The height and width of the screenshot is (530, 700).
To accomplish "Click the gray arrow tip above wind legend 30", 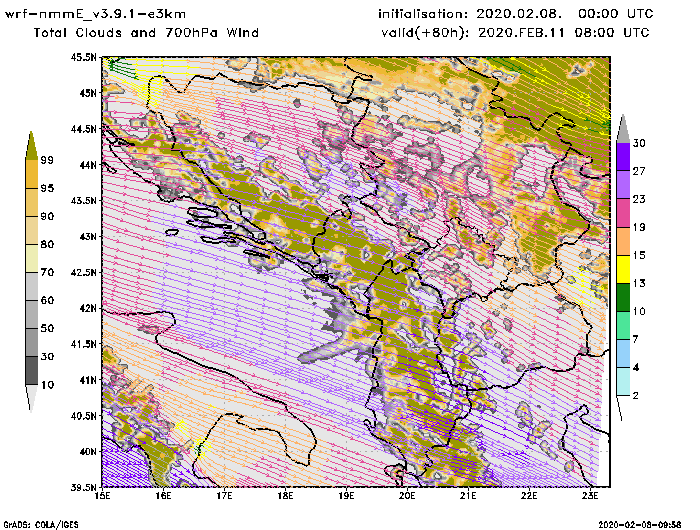I will pos(623,129).
